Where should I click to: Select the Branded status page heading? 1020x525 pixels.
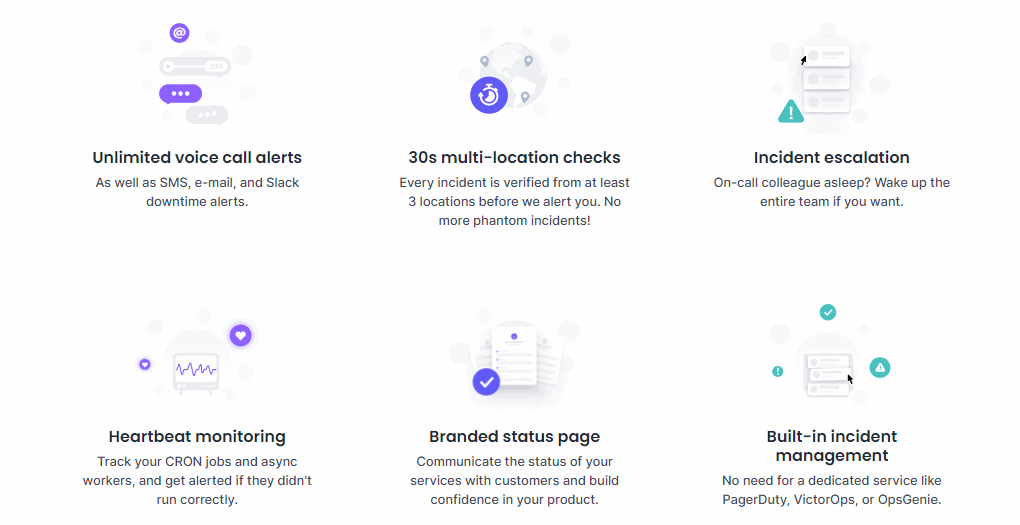pyautogui.click(x=515, y=437)
